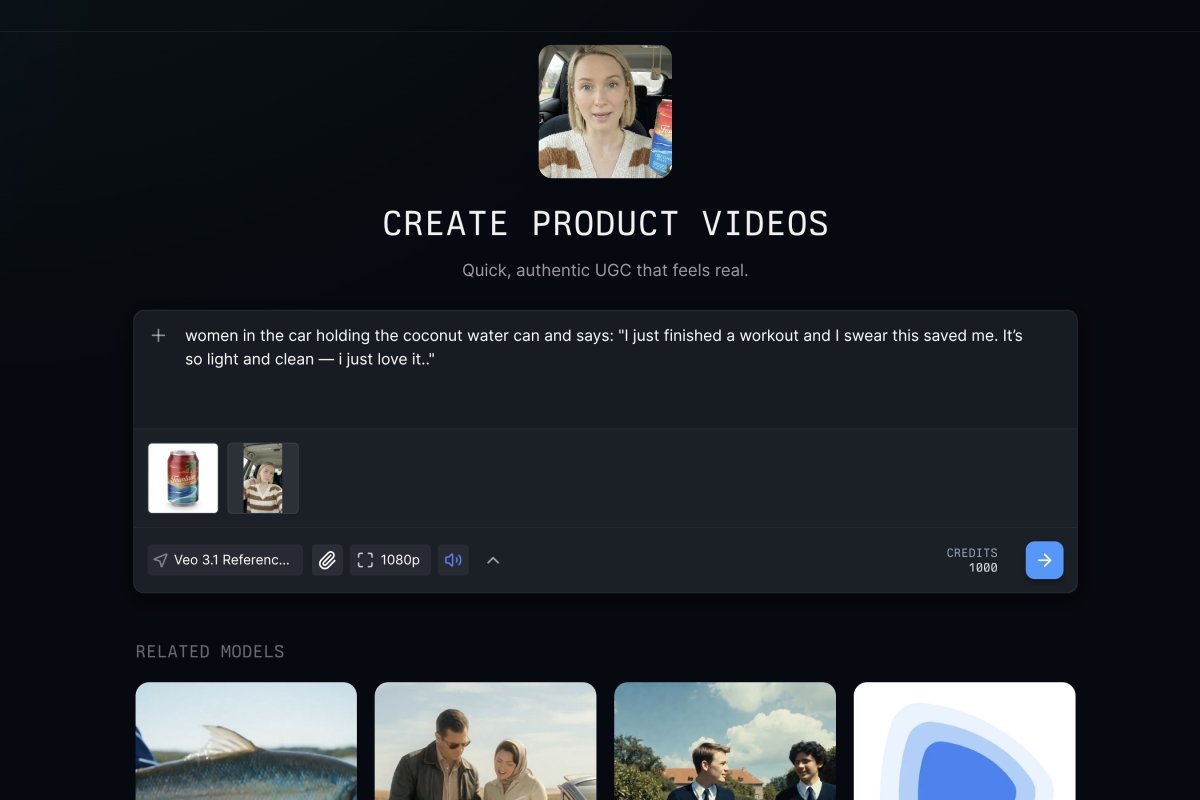Open the fish related model card
Screen dimensions: 1200x800
(x=246, y=741)
